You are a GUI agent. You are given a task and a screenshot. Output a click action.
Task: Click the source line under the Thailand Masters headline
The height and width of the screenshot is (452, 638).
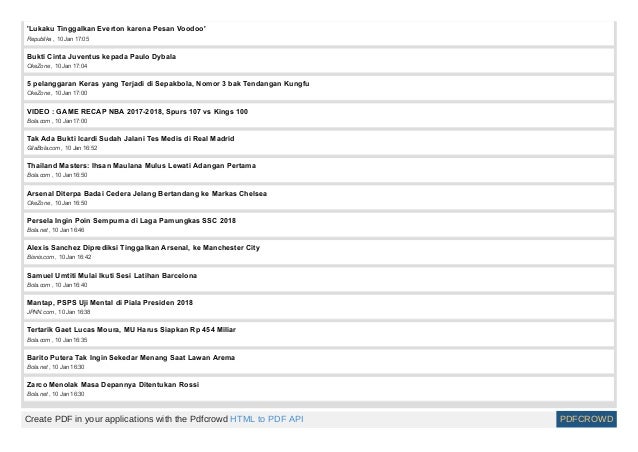[57, 175]
